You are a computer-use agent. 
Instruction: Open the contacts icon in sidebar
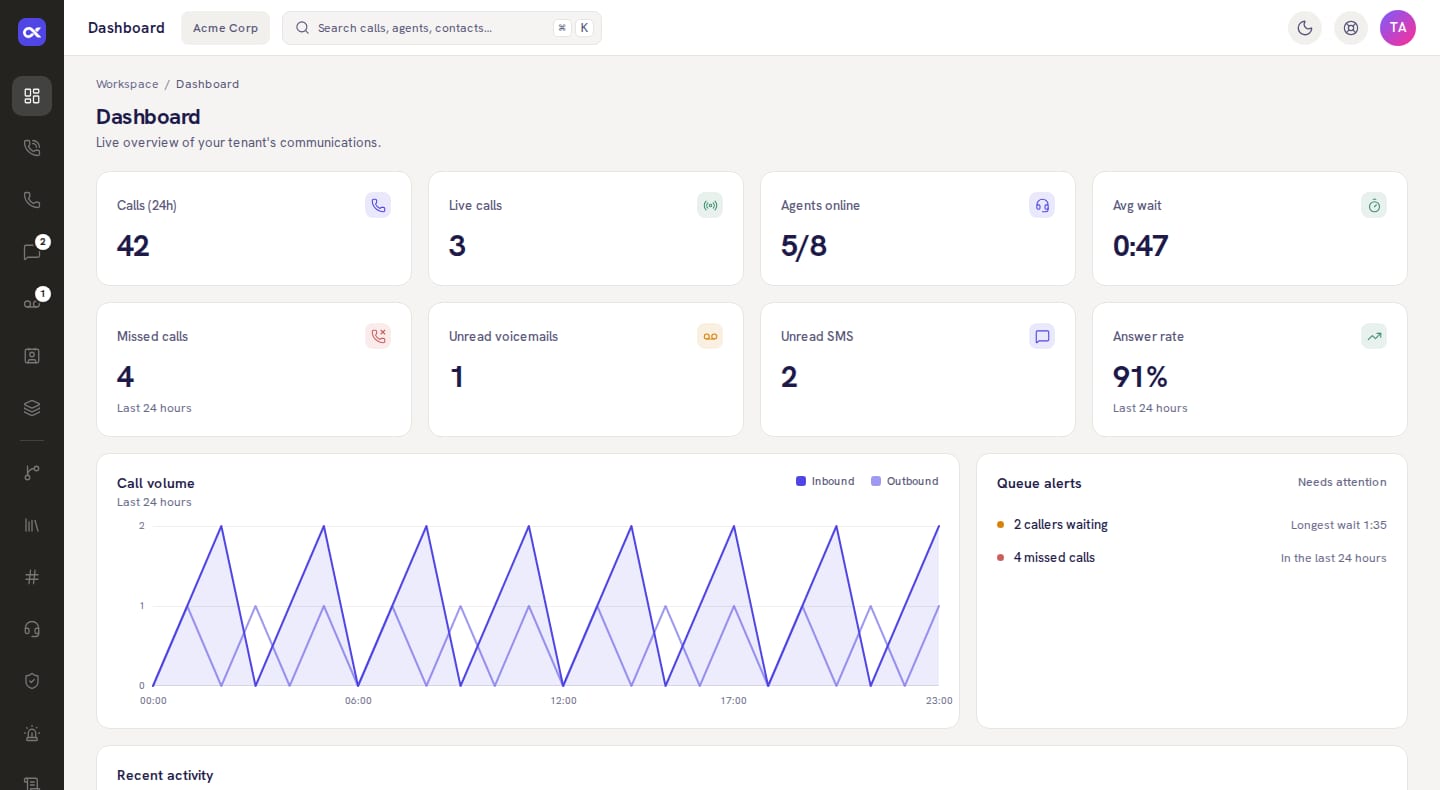pos(32,356)
